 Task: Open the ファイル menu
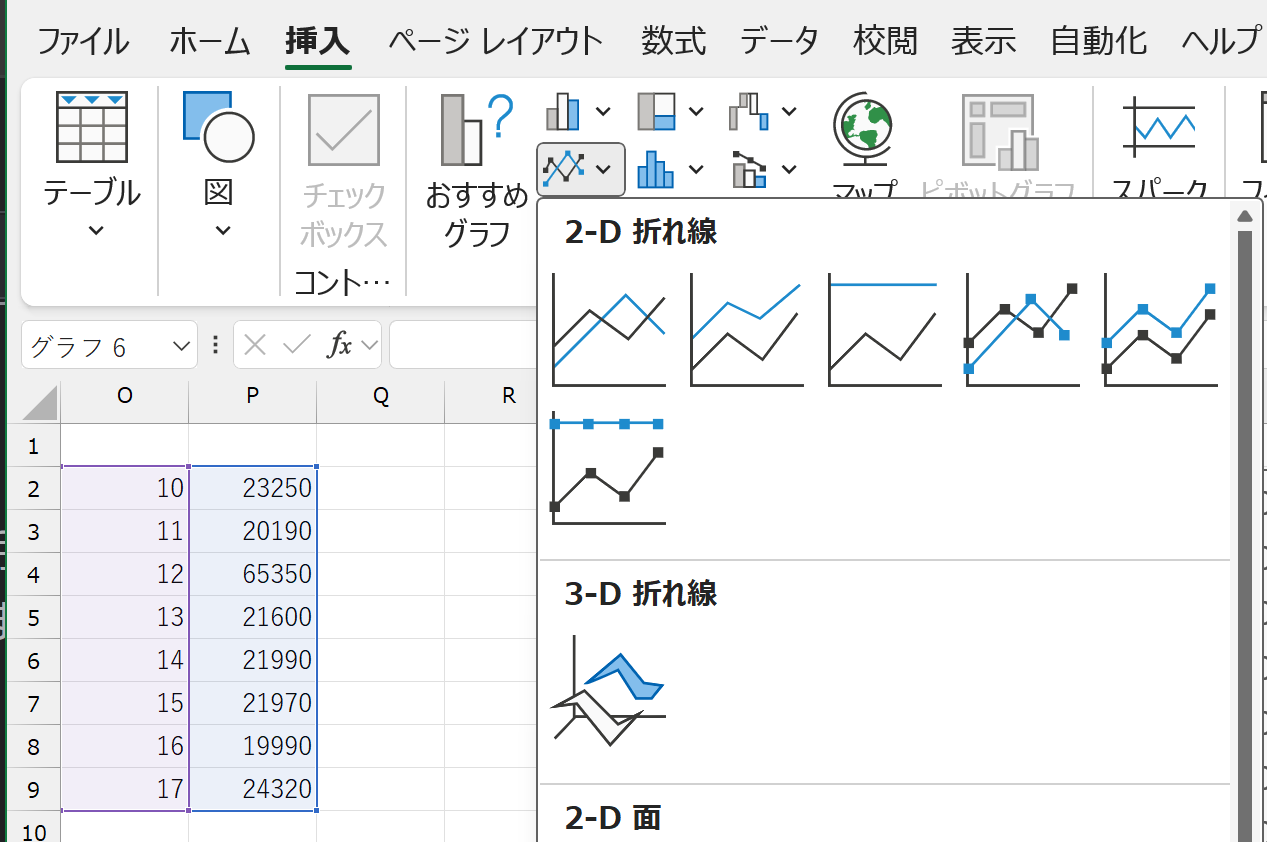[x=83, y=42]
